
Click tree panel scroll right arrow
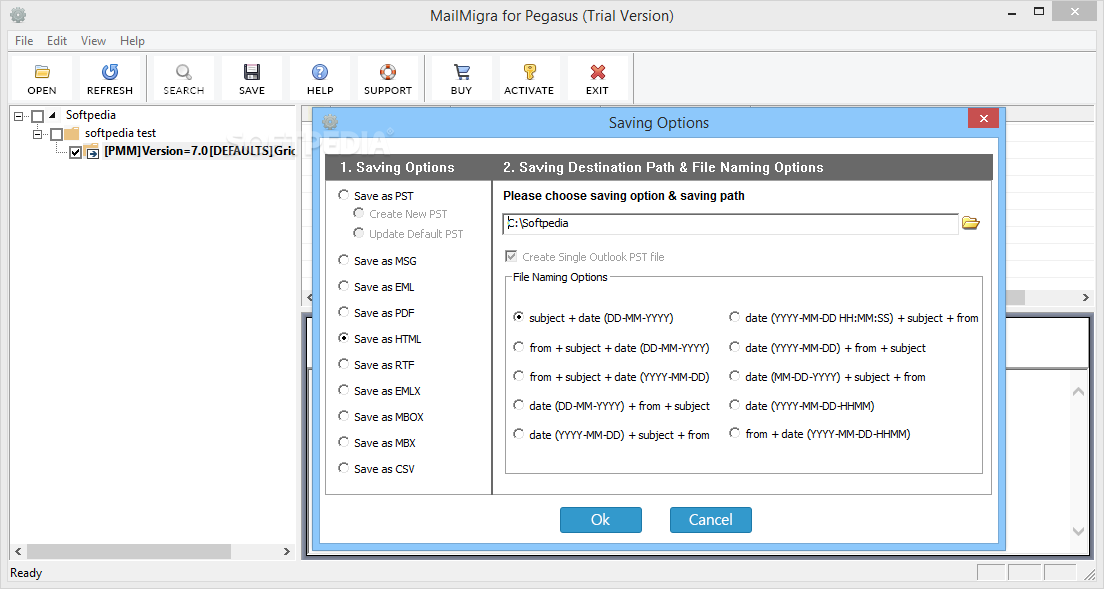[x=287, y=552]
